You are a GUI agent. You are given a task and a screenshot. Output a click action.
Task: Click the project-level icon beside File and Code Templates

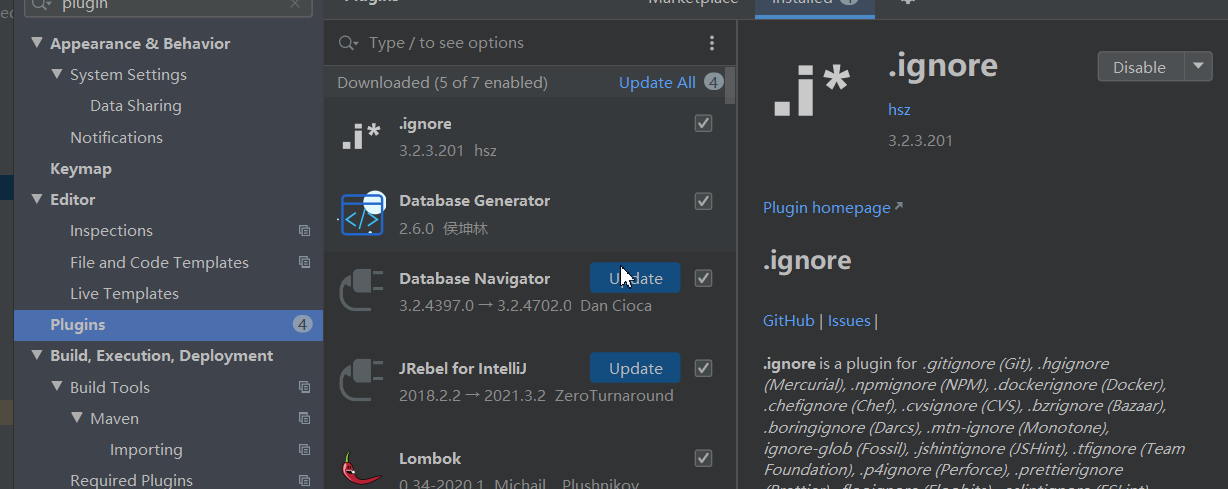pos(305,262)
